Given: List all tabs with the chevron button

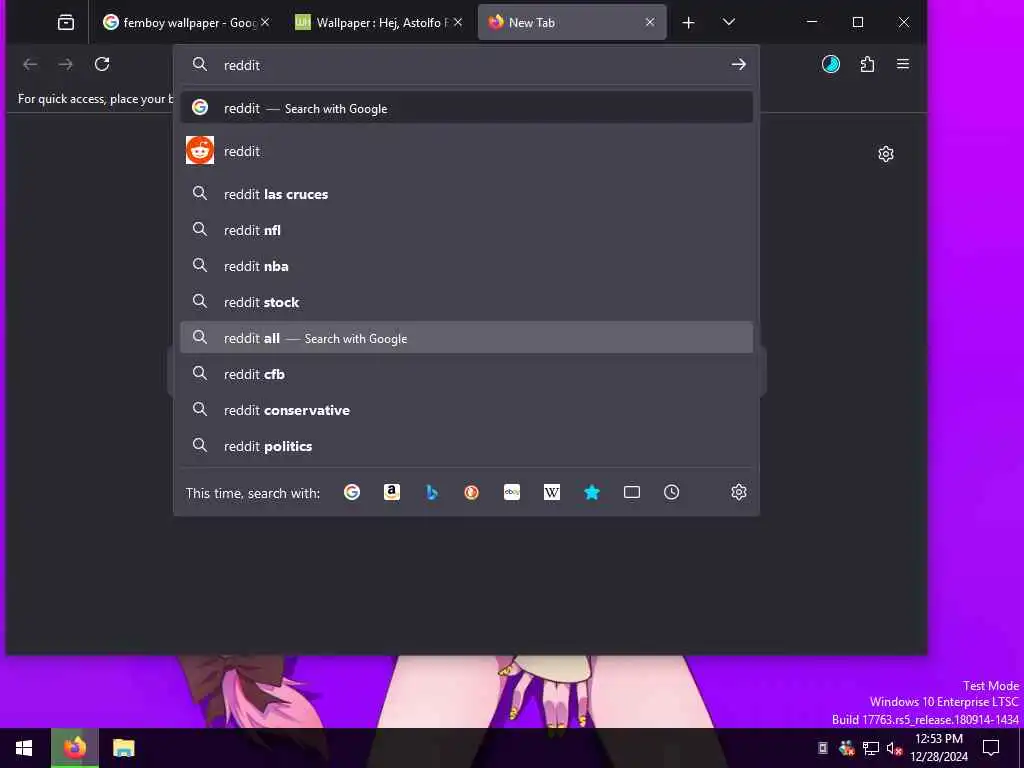Looking at the screenshot, I should [x=729, y=23].
